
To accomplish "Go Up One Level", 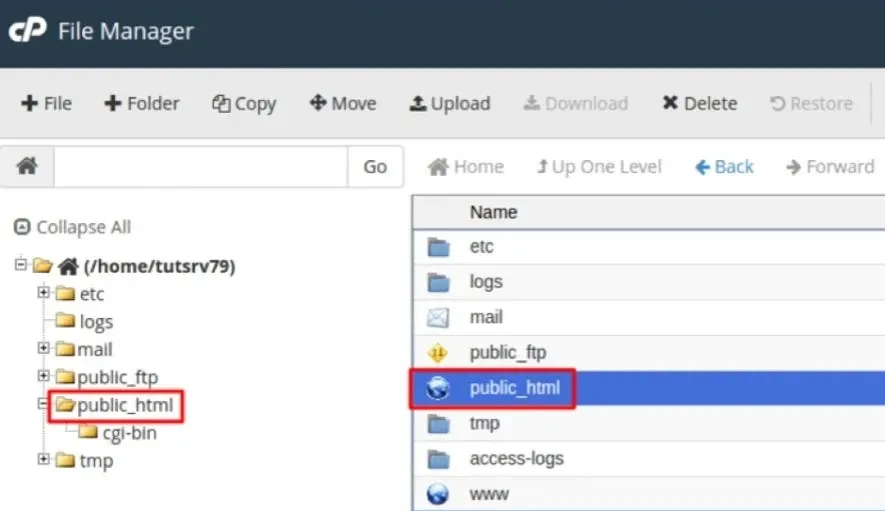I will click(599, 167).
